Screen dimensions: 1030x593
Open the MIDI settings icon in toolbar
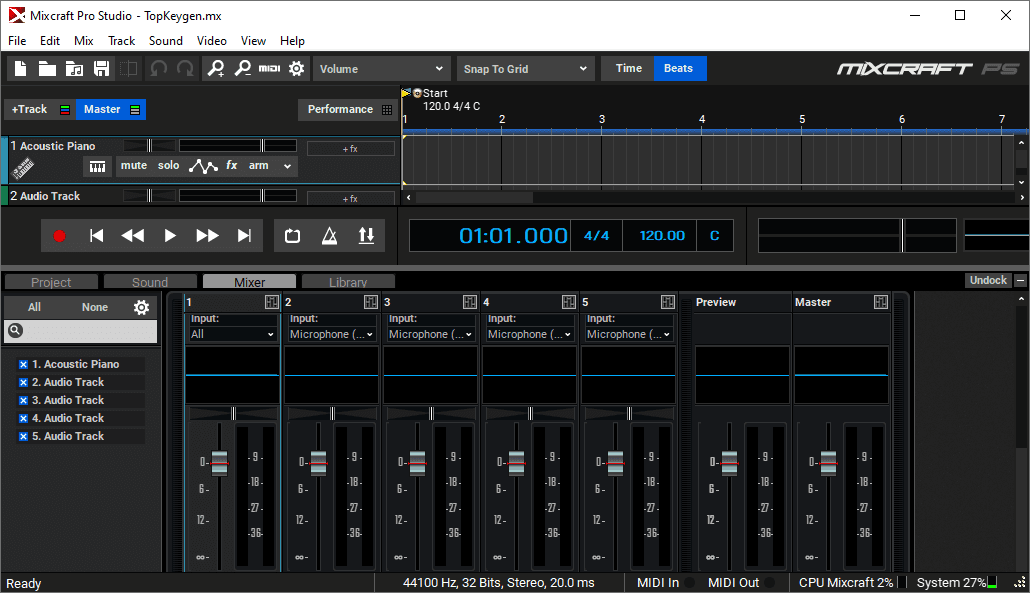(x=269, y=69)
